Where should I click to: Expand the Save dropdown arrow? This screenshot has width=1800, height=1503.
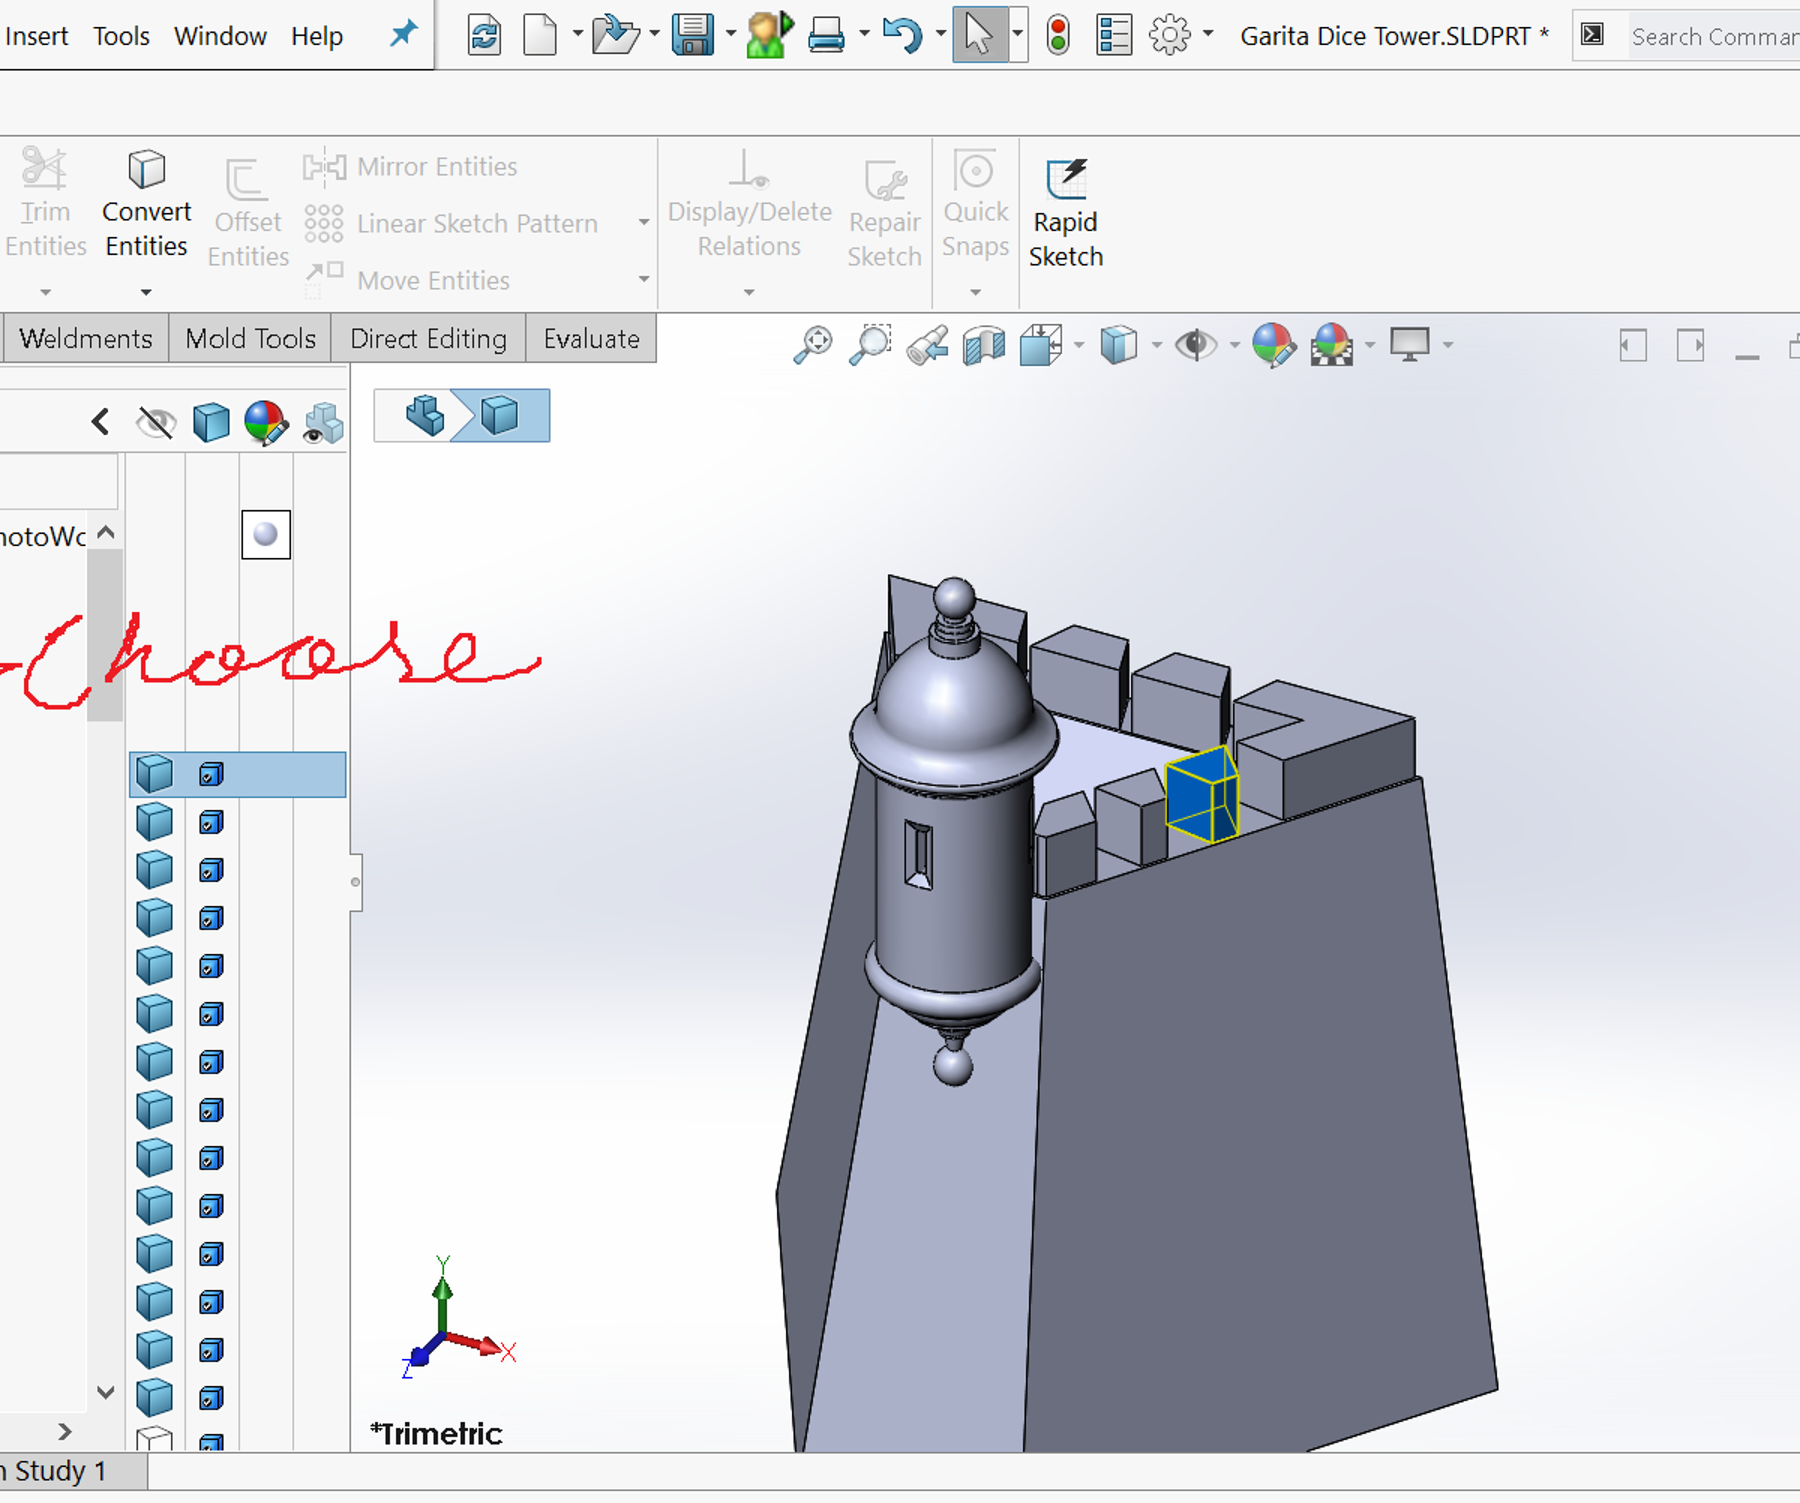click(730, 34)
